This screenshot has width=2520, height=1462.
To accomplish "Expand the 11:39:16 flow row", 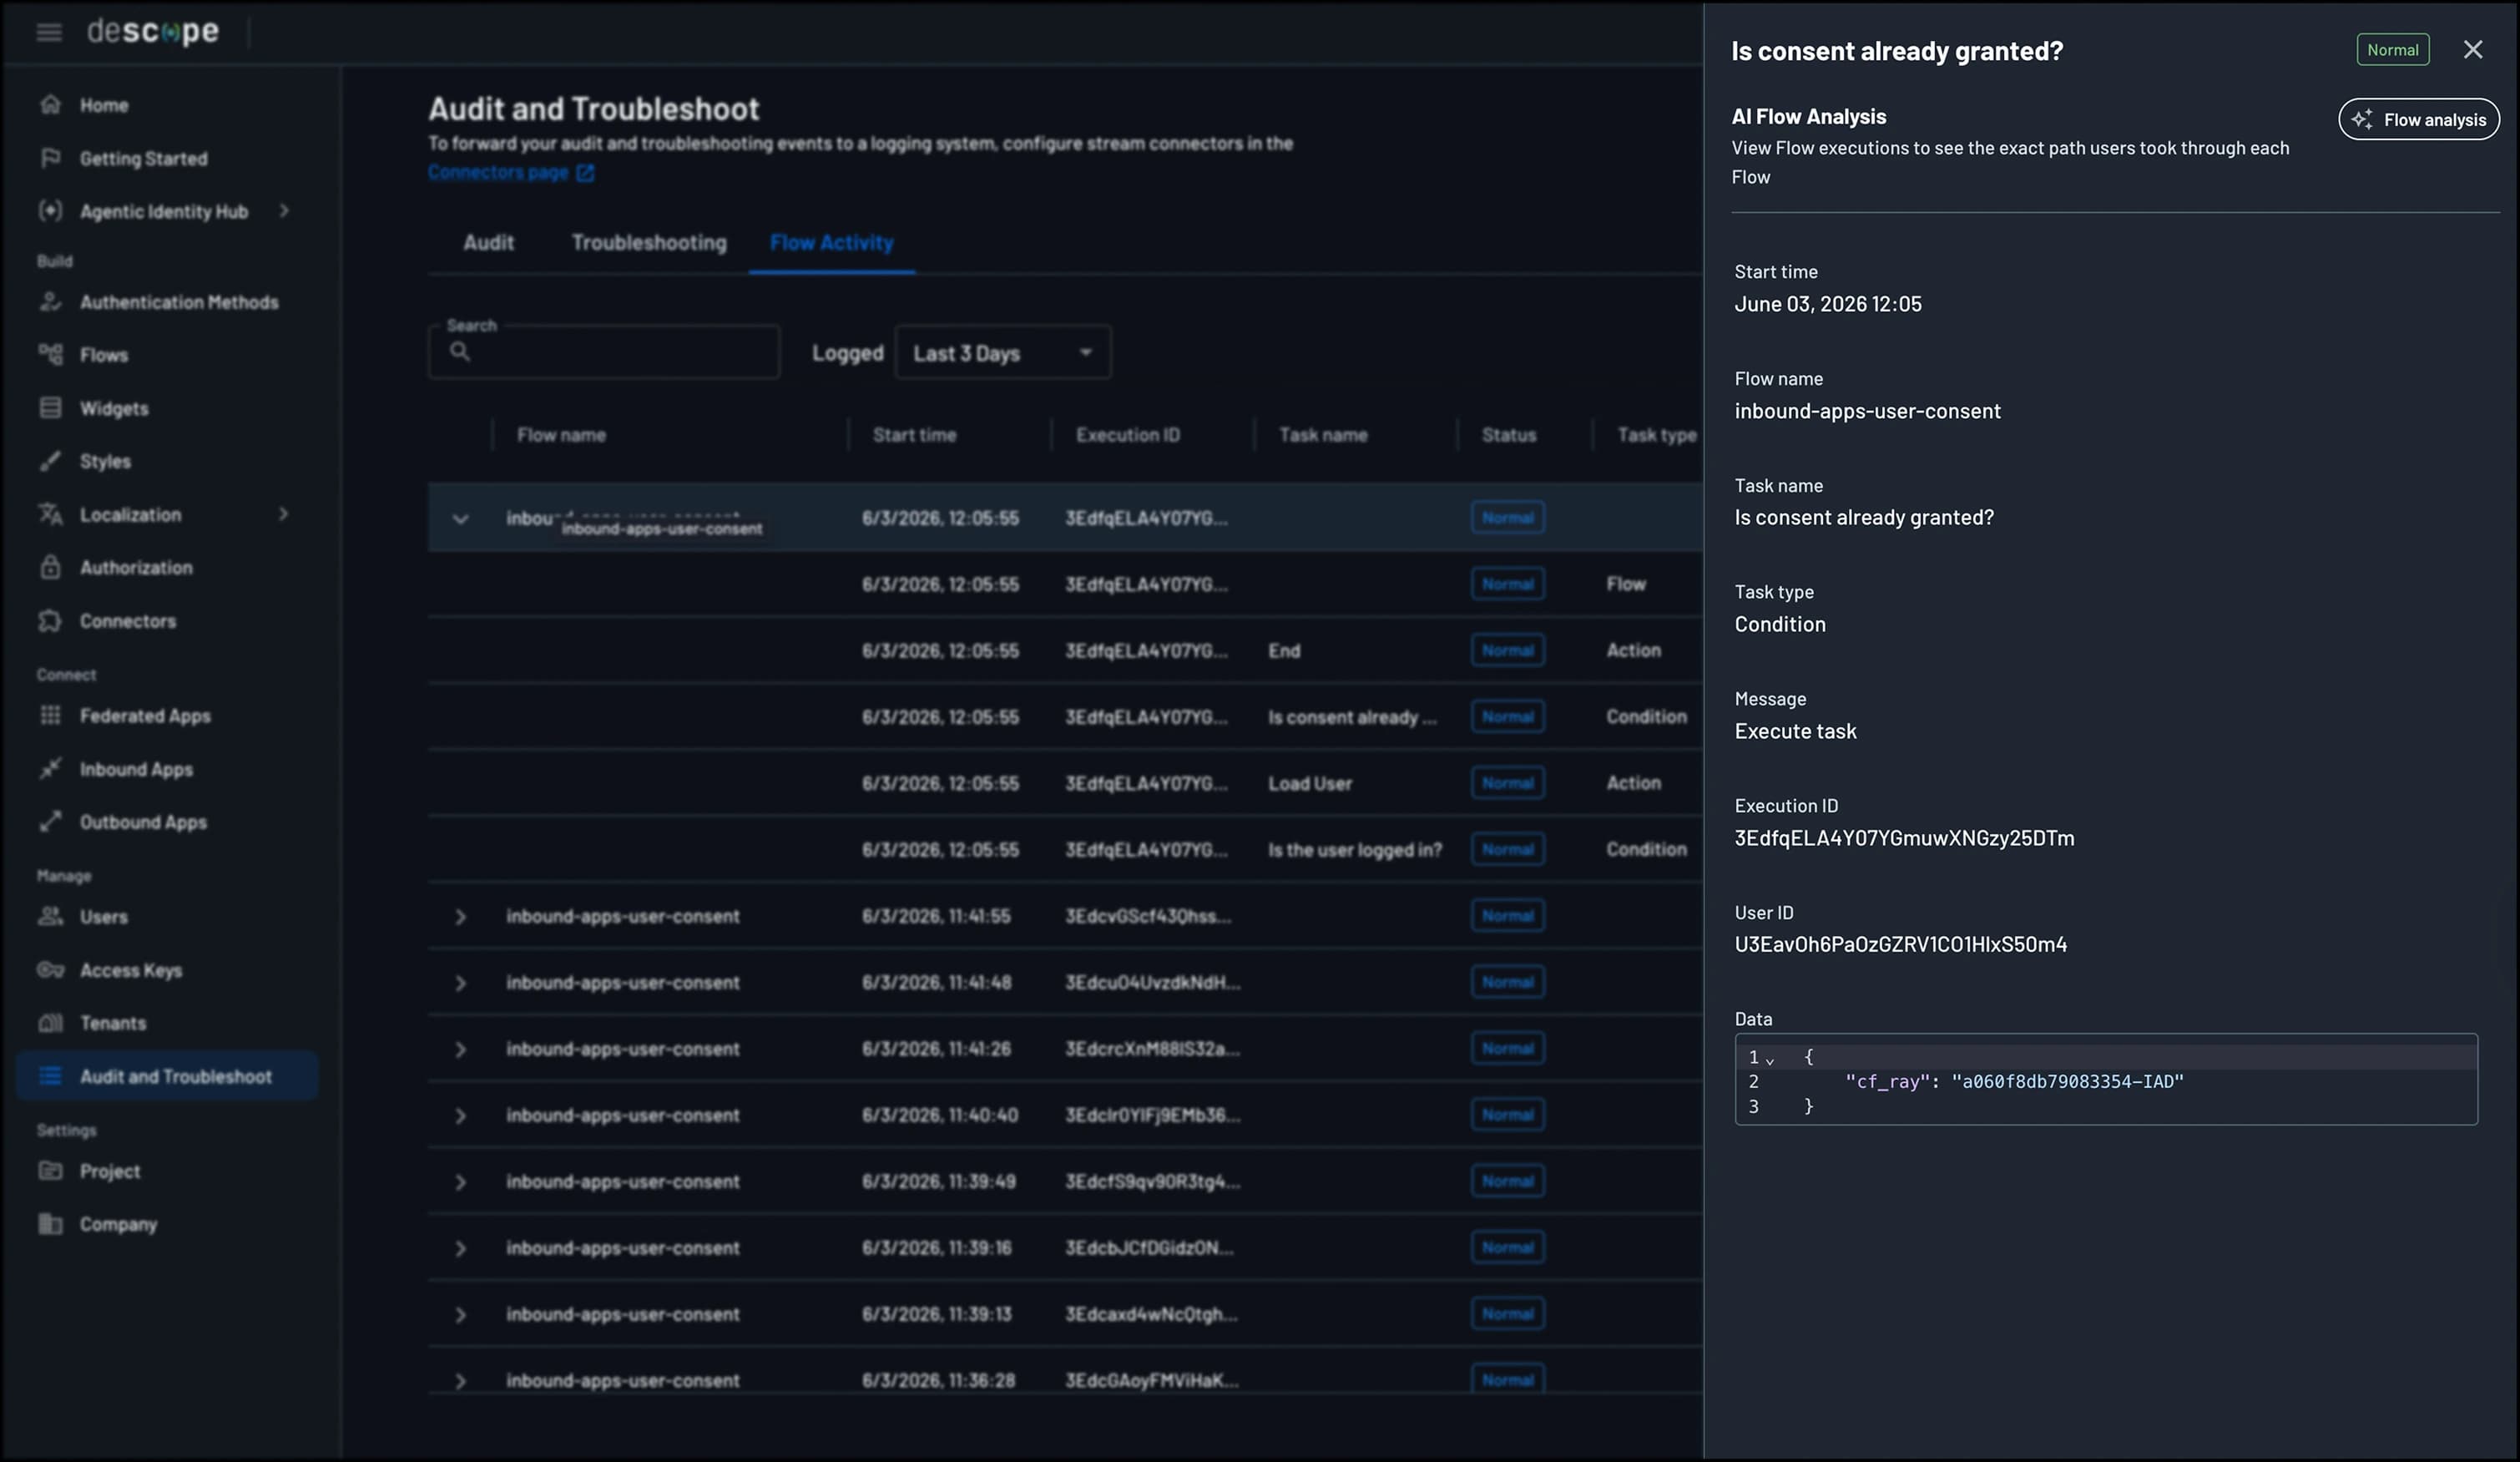I will coord(460,1248).
